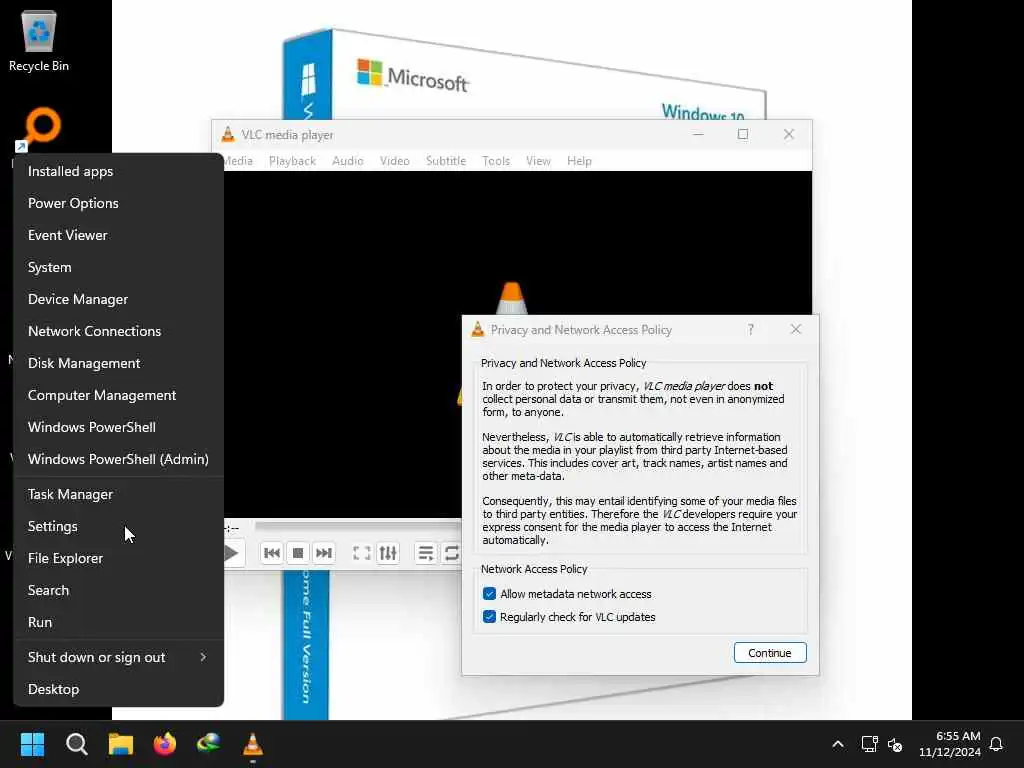Click the next track button in VLC
This screenshot has width=1024, height=768.
[x=324, y=553]
